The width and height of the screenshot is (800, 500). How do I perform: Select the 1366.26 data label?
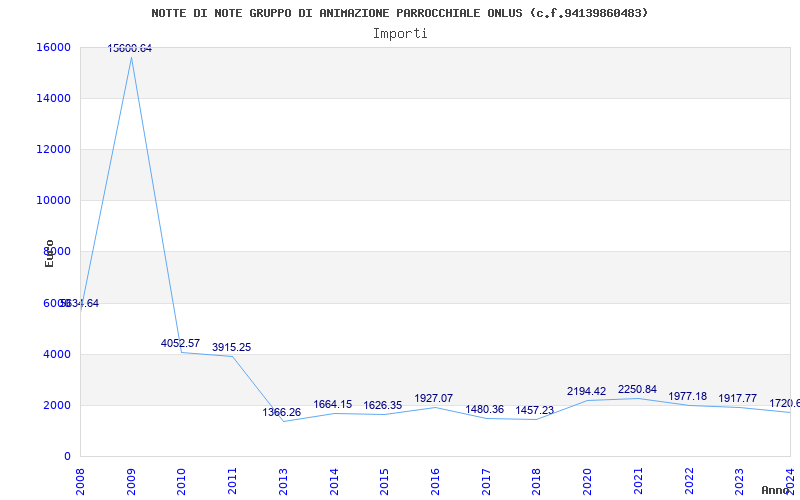282,412
